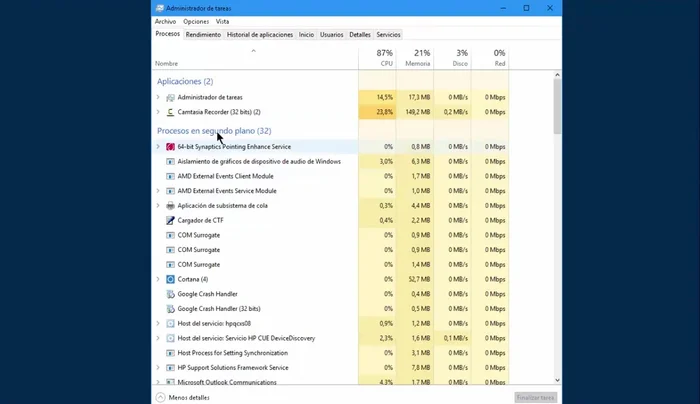Open the Servicios tab
Screen dimensions: 700x404
(388, 34)
